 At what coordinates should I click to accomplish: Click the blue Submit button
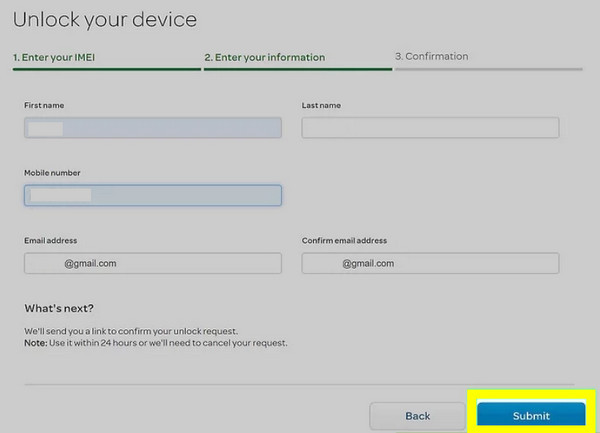click(530, 415)
